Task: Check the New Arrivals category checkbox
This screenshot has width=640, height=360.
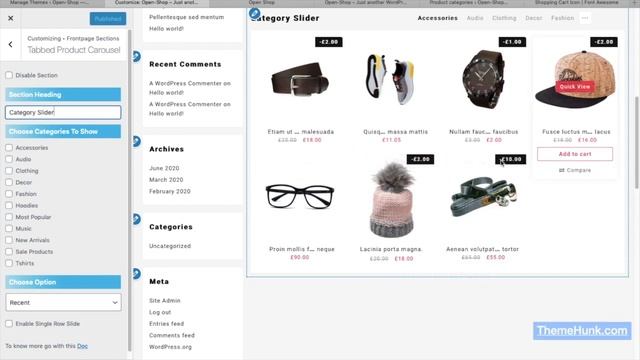Action: (9, 240)
